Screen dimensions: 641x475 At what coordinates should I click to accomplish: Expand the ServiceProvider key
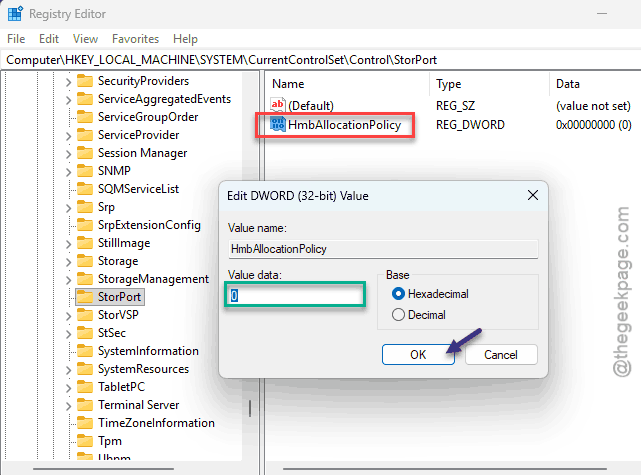pos(68,136)
